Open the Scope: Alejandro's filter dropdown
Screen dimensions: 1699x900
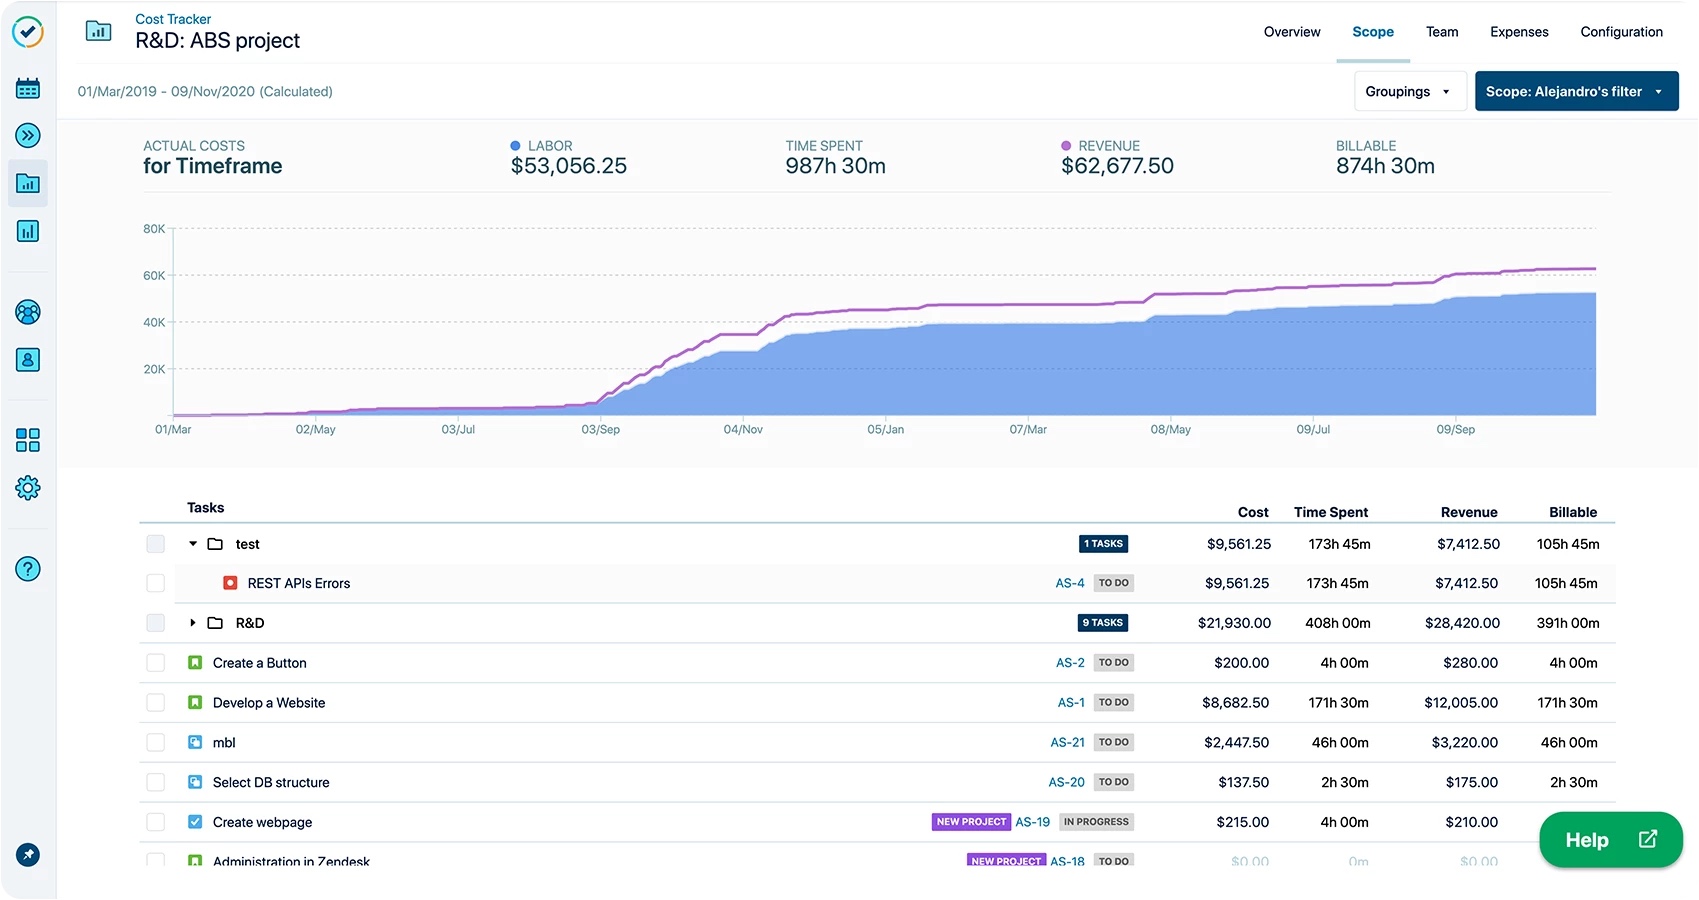pos(1576,91)
